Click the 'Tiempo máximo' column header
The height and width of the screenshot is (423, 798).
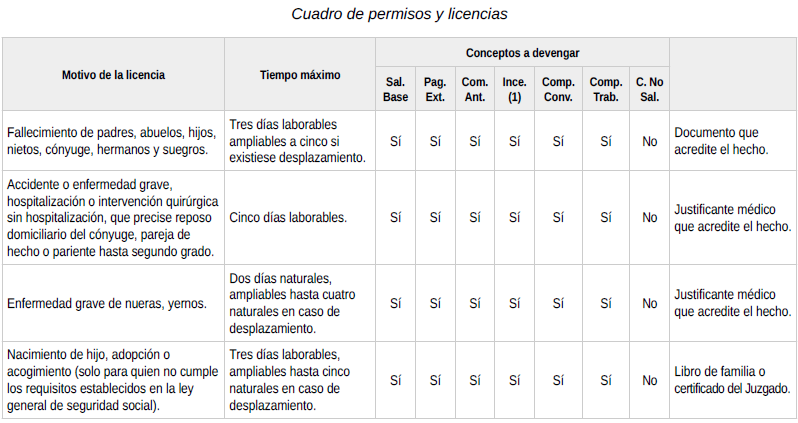[300, 74]
